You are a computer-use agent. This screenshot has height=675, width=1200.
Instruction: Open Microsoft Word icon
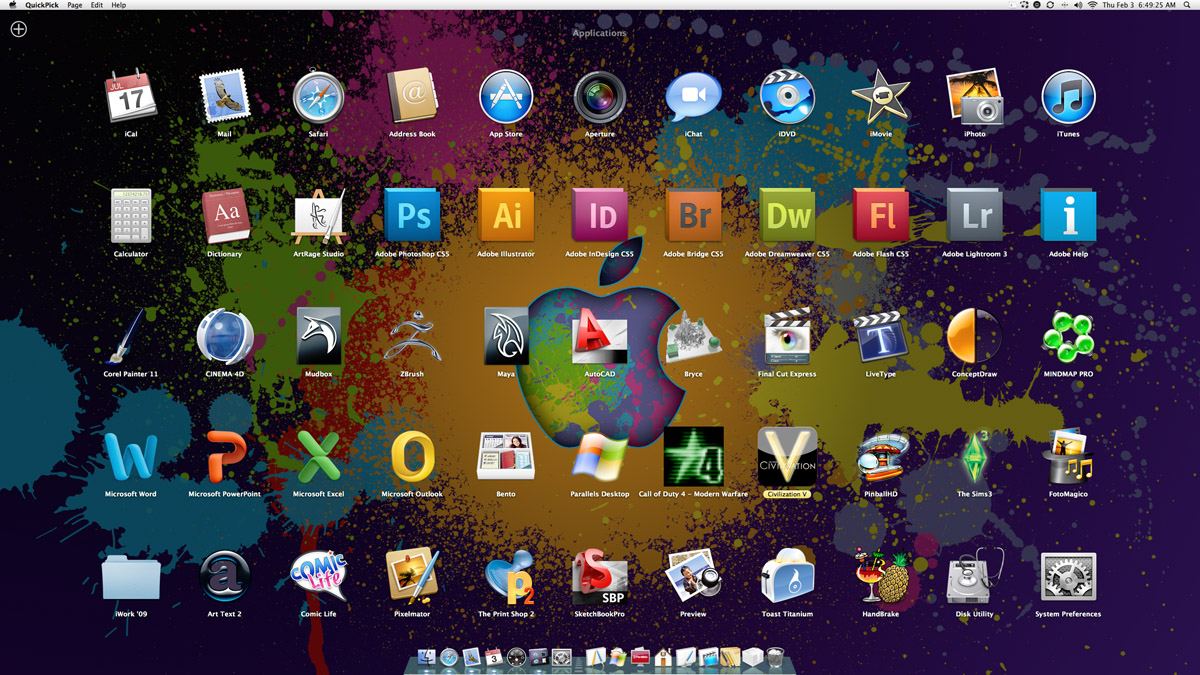point(131,457)
